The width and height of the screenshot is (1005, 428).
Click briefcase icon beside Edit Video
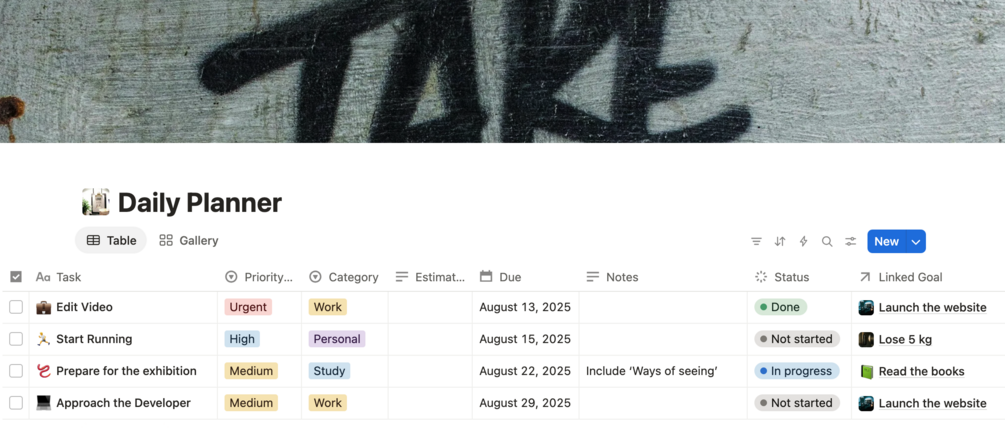click(x=43, y=308)
